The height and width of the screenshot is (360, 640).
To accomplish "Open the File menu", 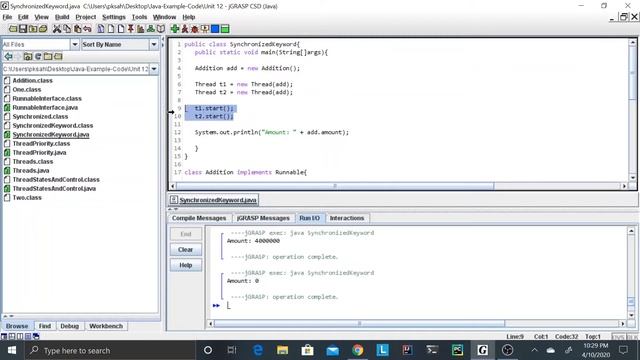I will point(7,17).
